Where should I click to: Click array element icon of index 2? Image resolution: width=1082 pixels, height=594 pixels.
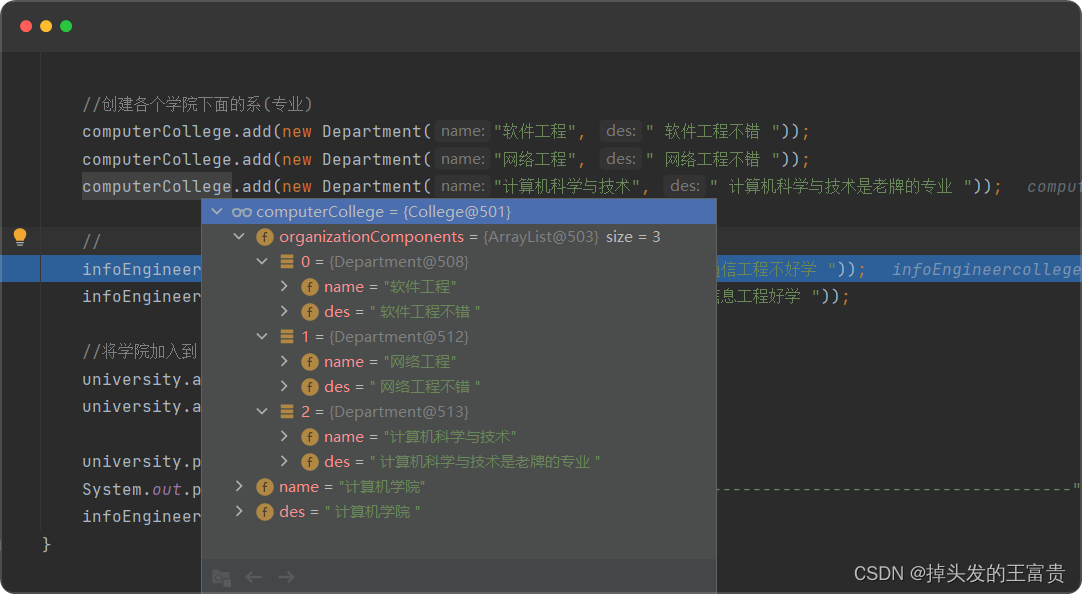pos(287,412)
